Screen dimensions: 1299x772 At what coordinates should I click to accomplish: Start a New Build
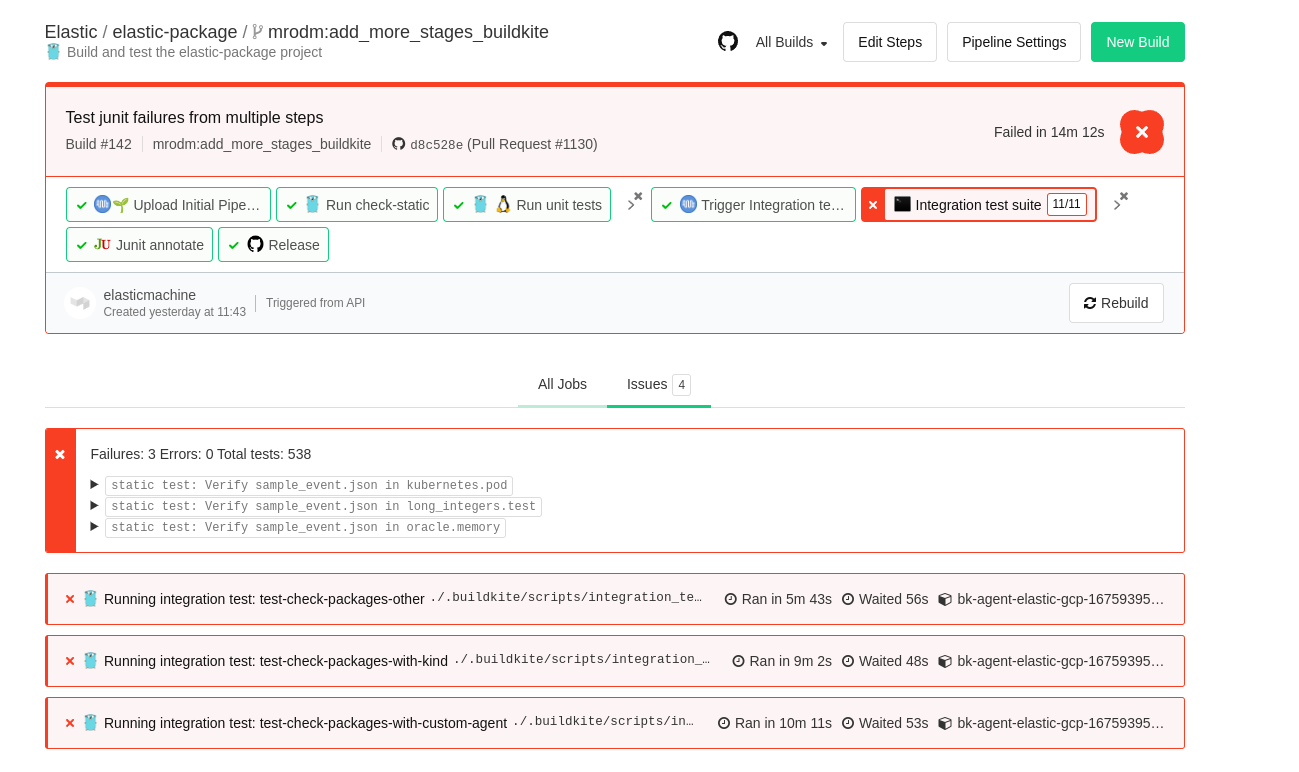(1137, 42)
